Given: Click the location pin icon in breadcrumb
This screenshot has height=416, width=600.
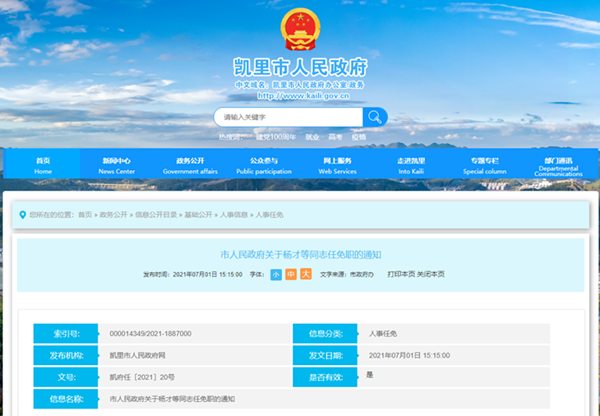Looking at the screenshot, I should [22, 215].
